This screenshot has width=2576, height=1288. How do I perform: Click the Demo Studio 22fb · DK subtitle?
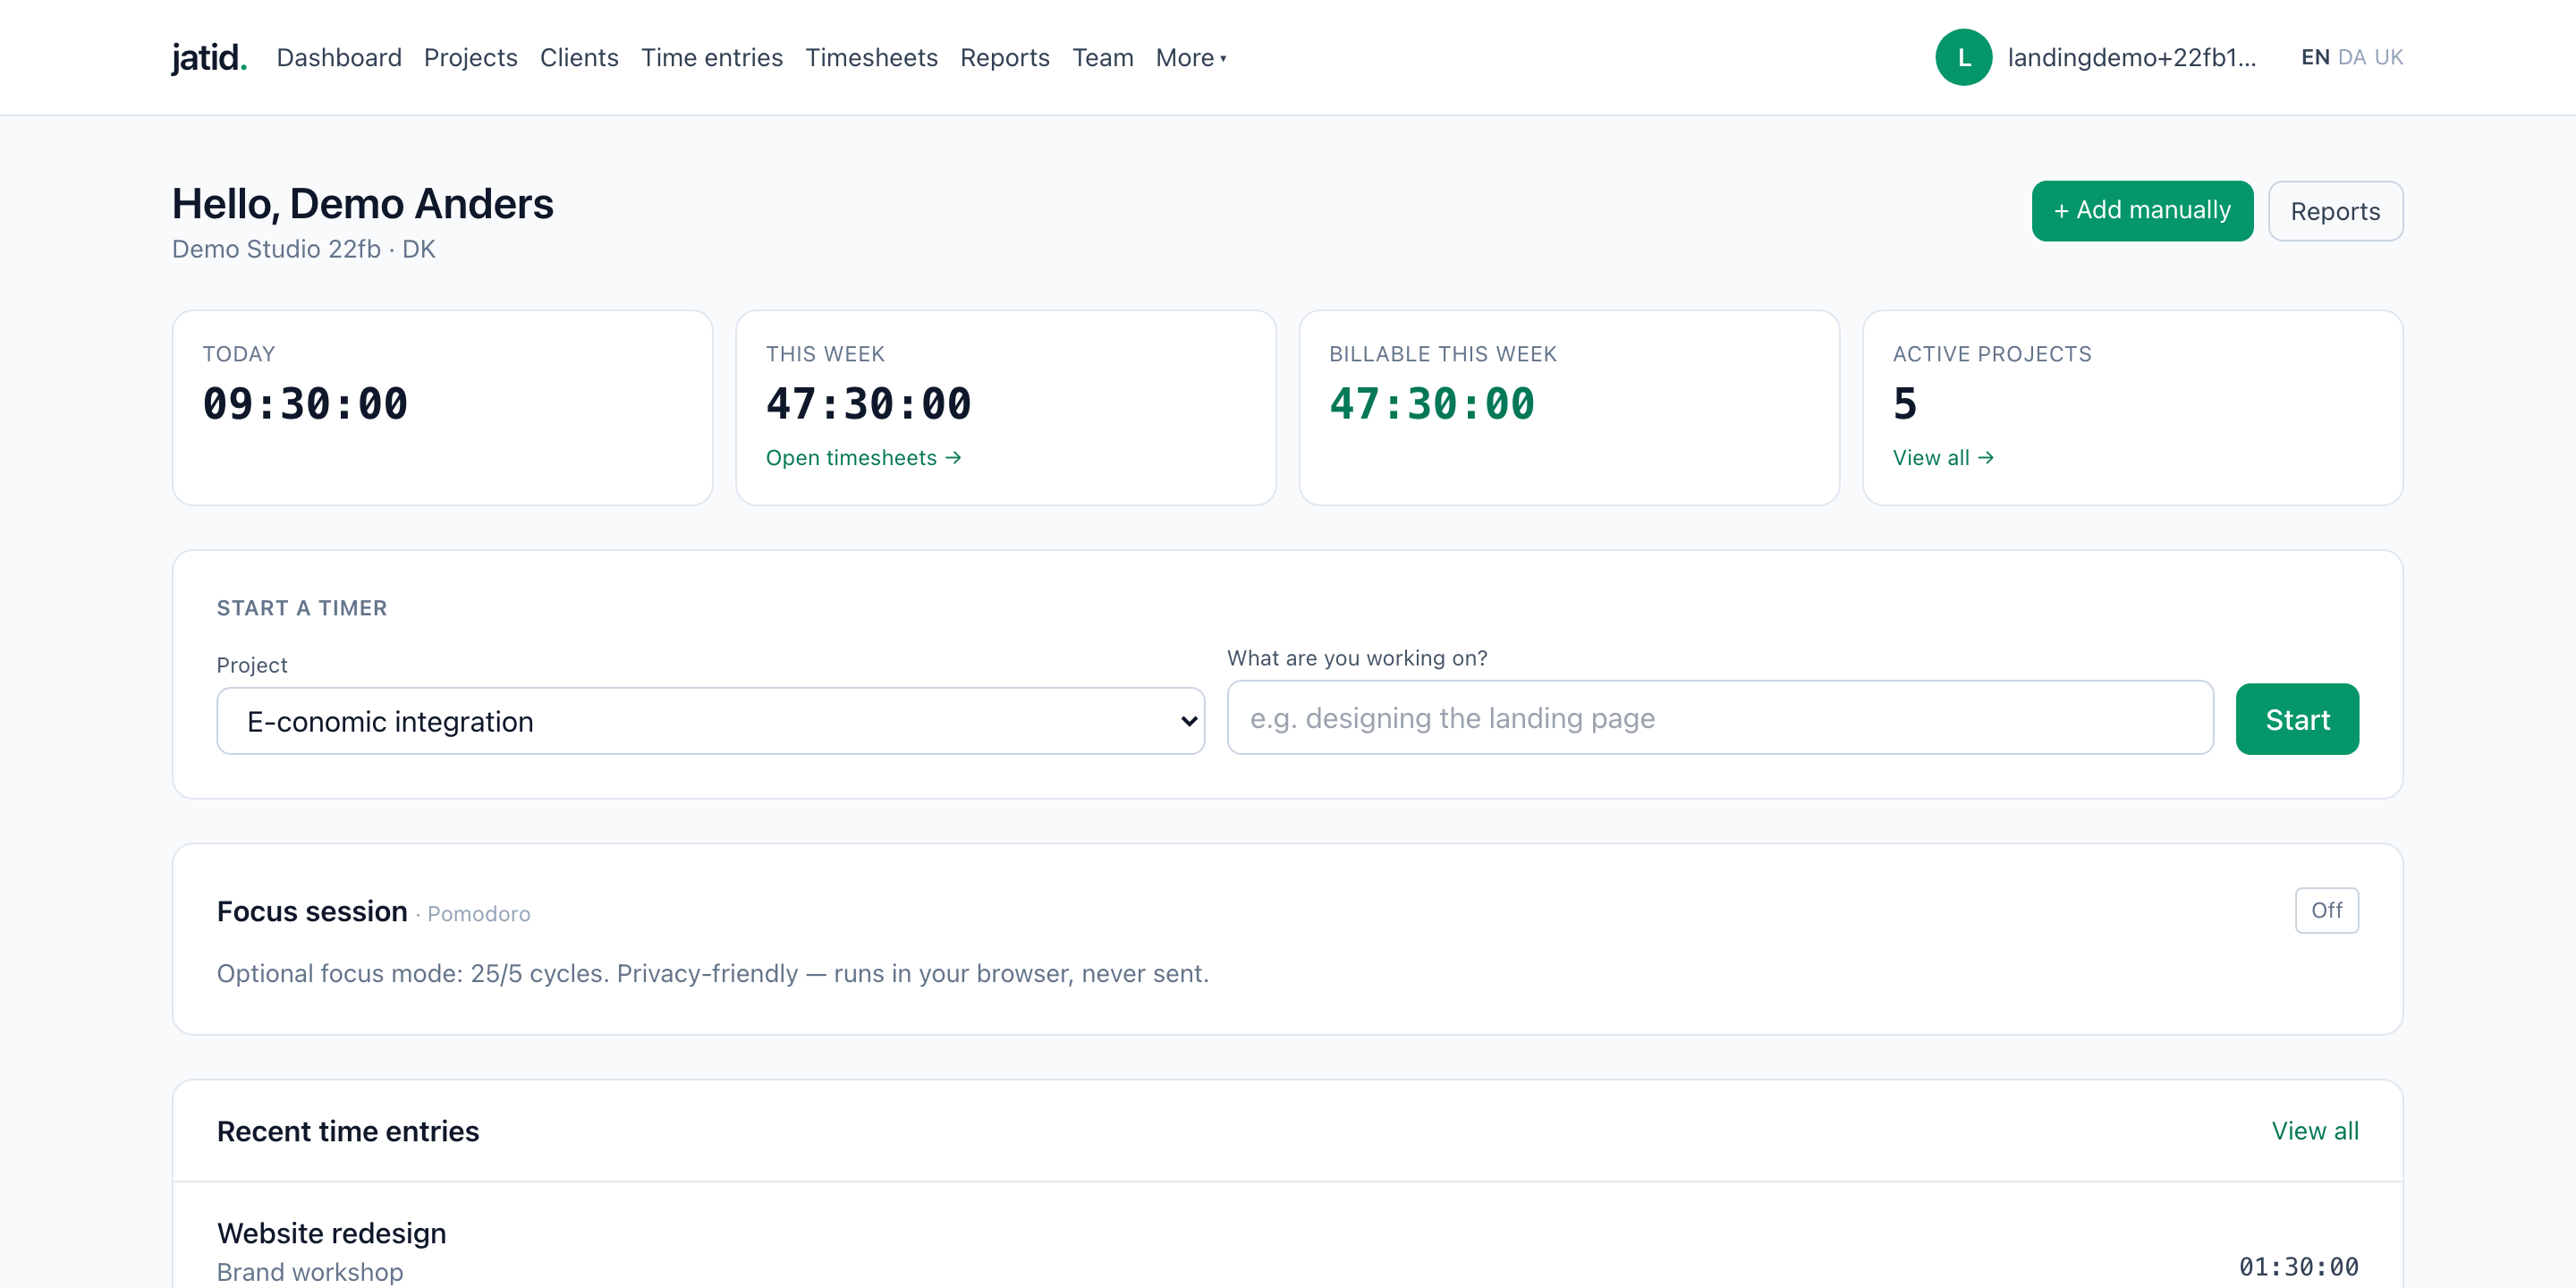click(303, 249)
